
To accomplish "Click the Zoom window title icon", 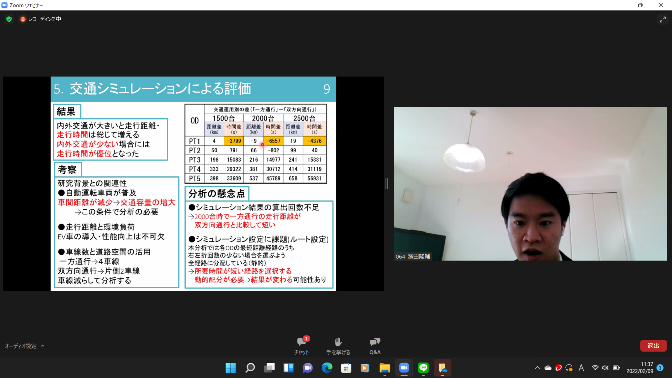I will (4, 5).
